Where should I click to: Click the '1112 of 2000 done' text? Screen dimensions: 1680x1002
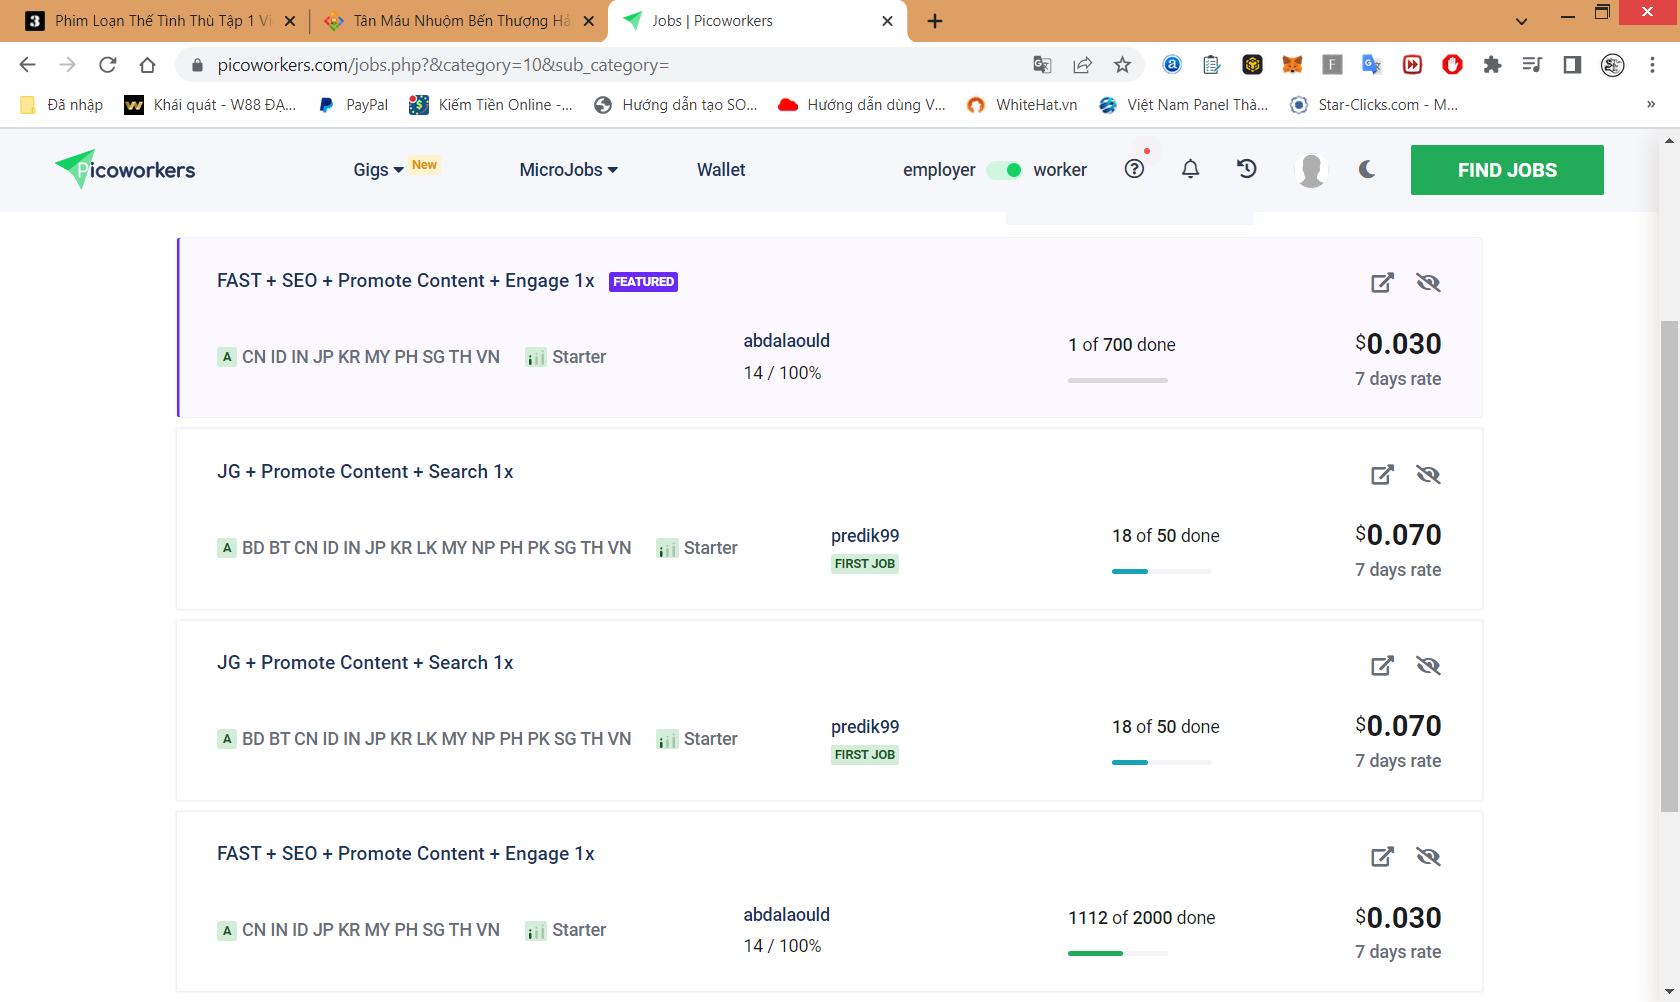pos(1142,918)
